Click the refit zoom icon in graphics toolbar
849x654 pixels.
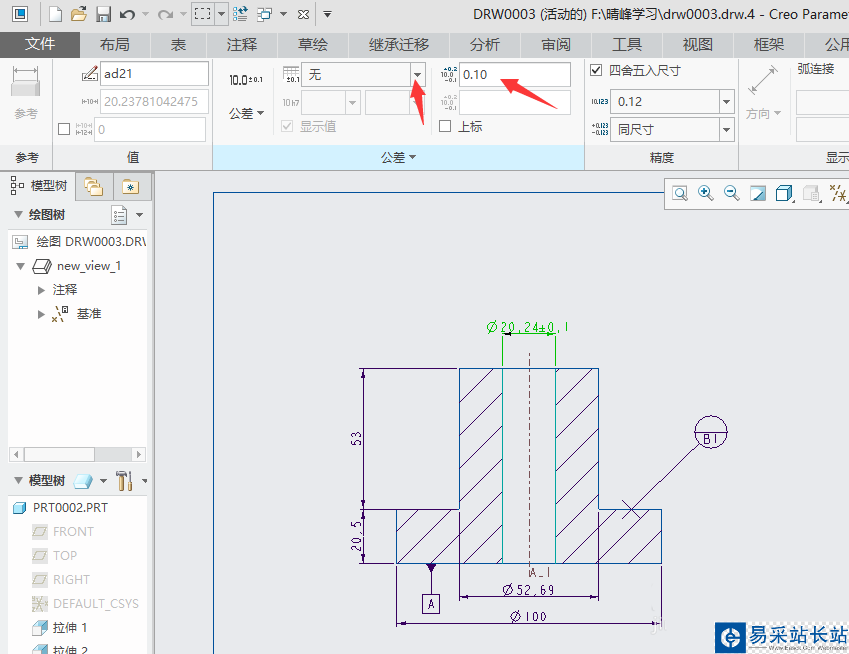click(680, 193)
